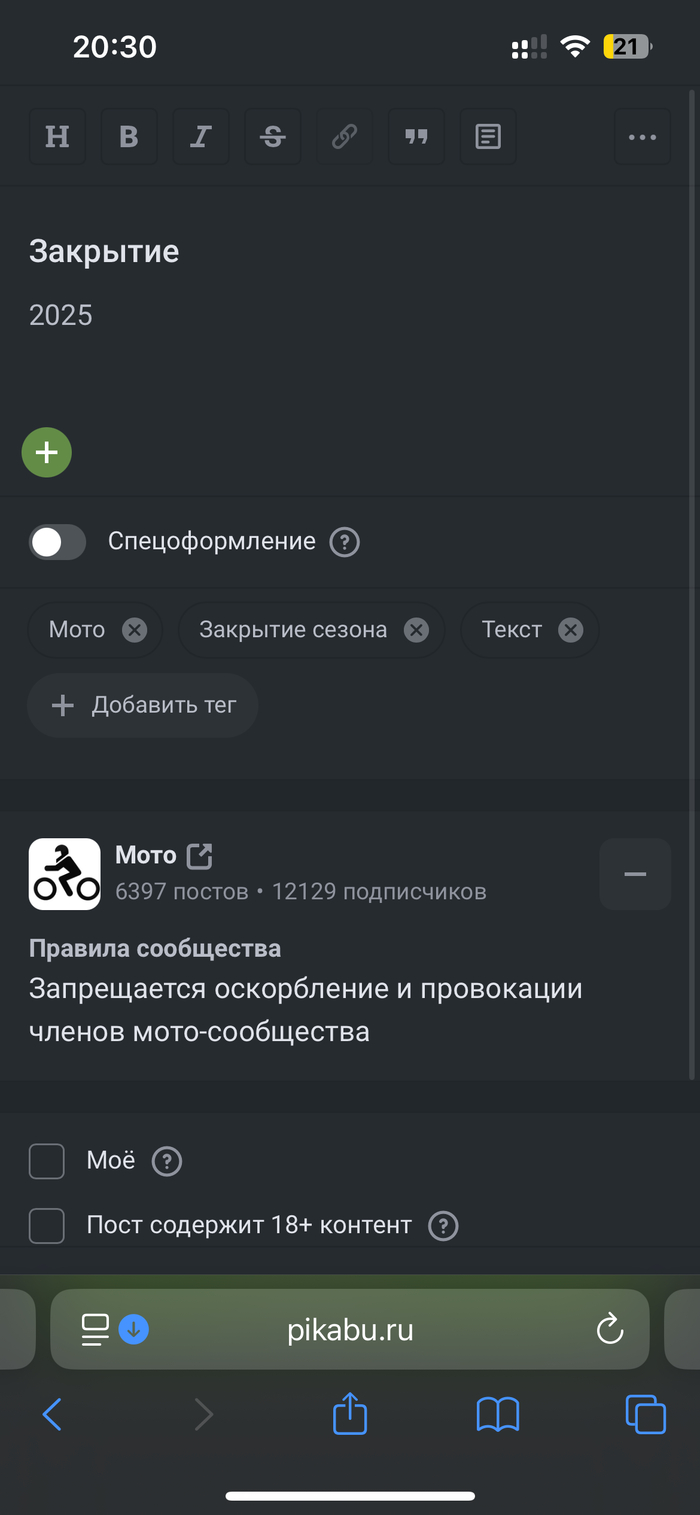
Task: Remove the Закрытие сезона tag
Action: click(x=416, y=630)
